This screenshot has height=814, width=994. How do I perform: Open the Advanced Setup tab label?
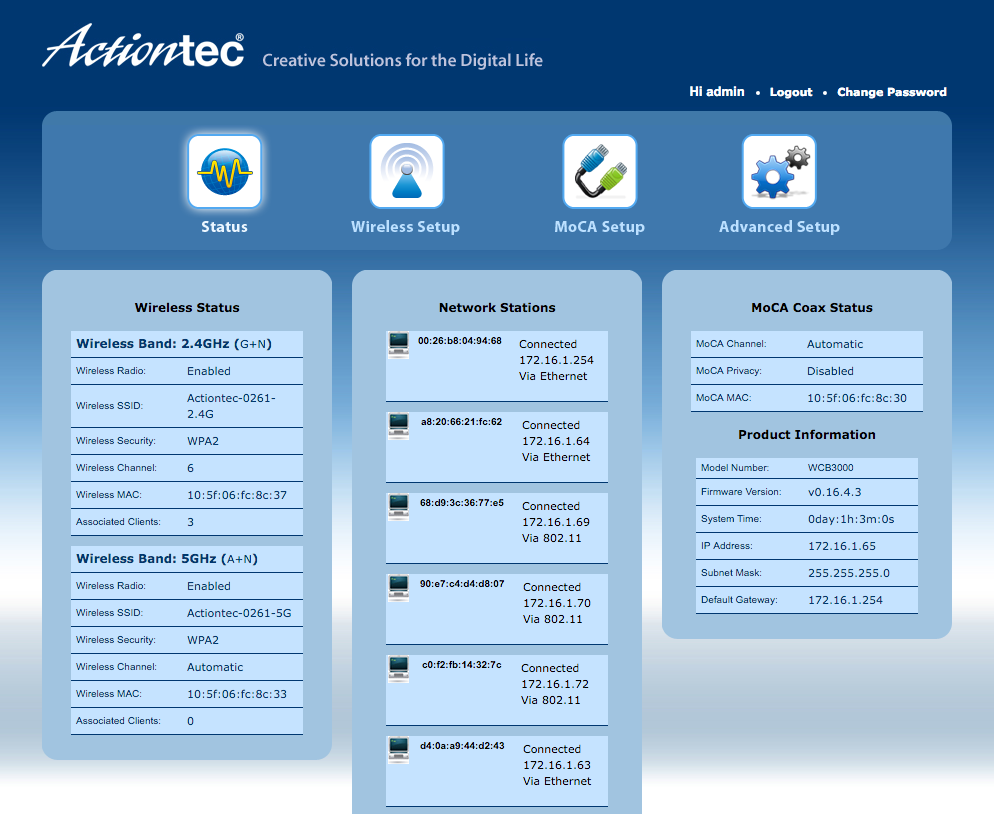coord(779,227)
